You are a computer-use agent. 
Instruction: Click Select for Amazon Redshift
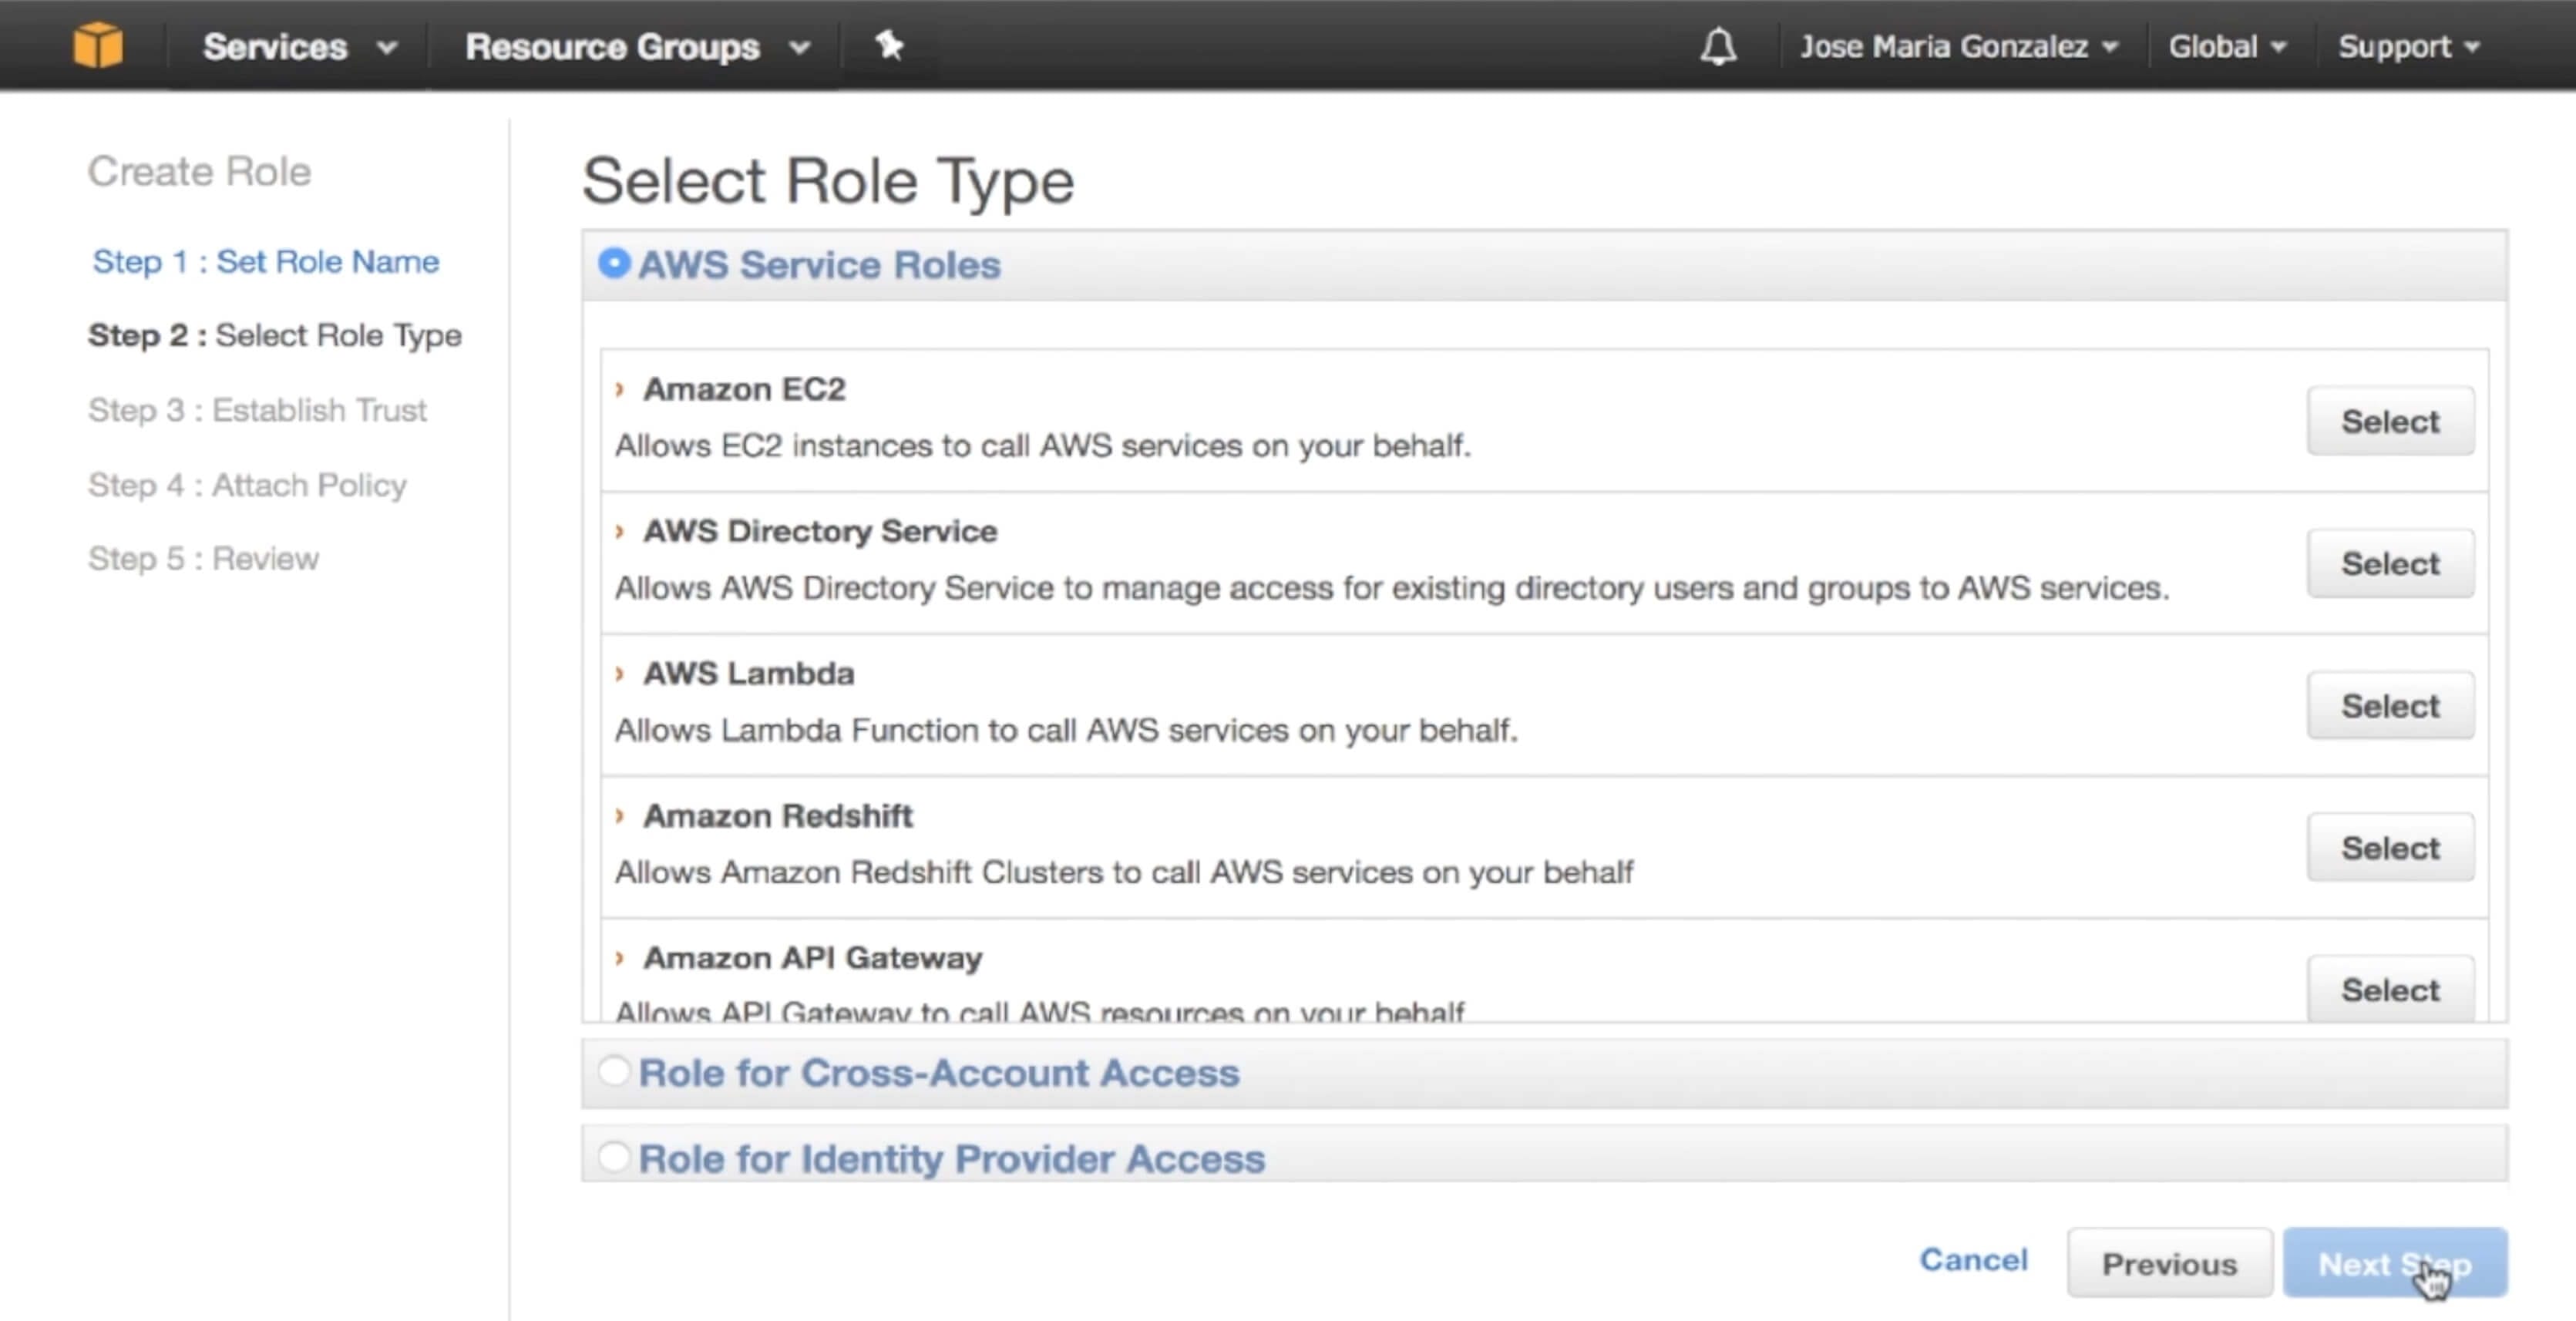(2390, 847)
